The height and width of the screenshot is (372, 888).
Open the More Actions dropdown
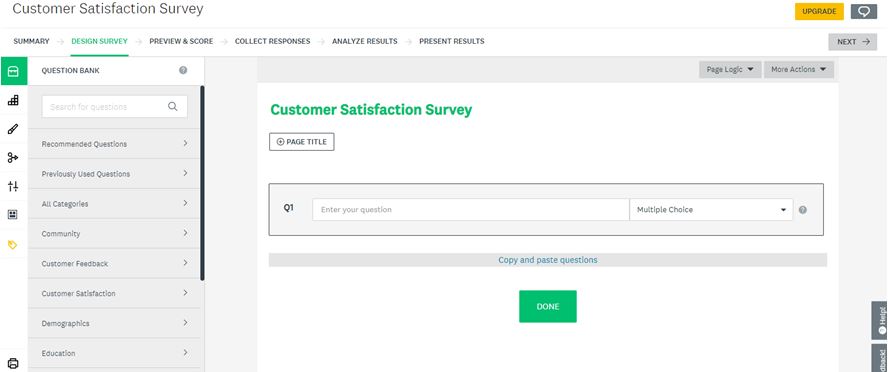coord(799,70)
